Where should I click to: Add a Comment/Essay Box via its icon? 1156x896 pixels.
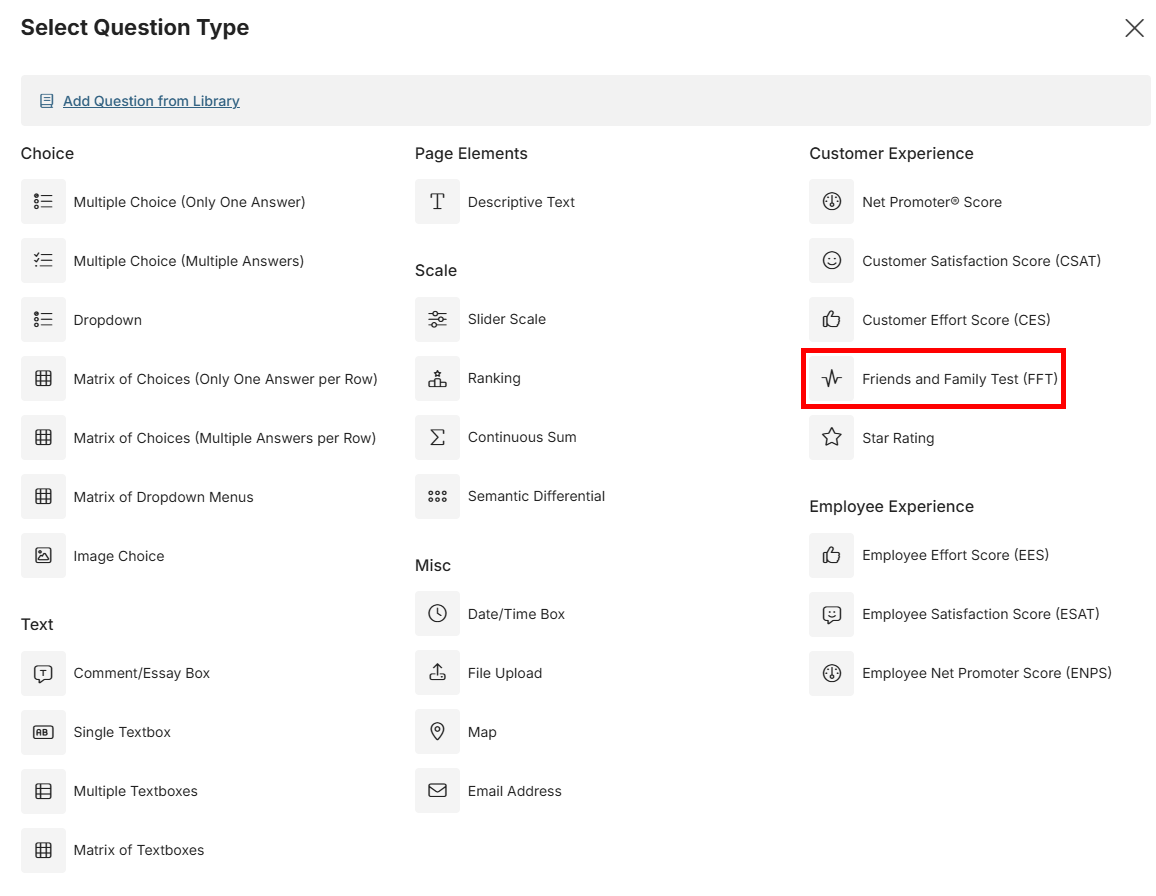43,673
